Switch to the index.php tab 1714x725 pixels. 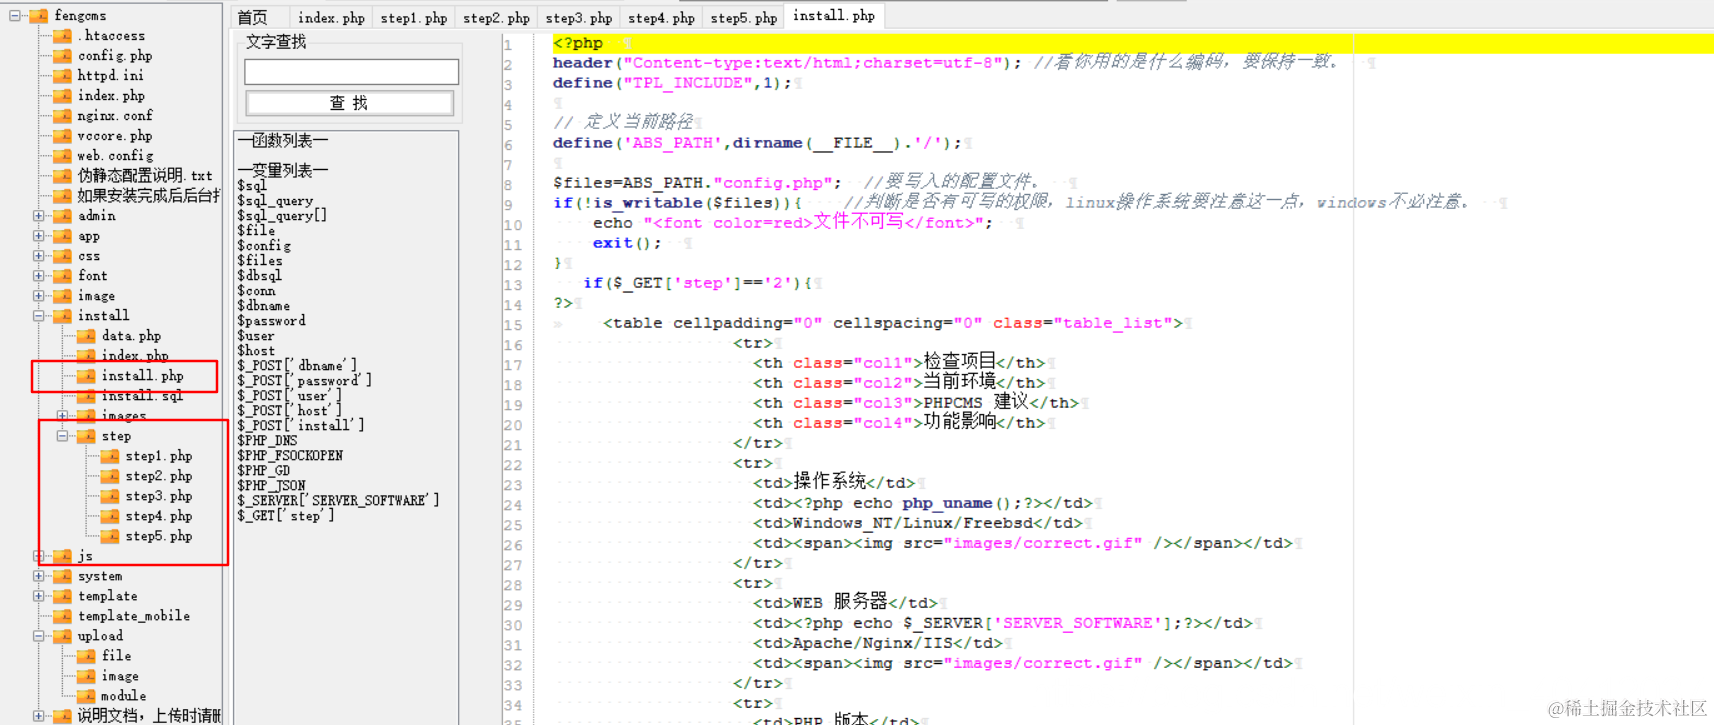pos(331,17)
